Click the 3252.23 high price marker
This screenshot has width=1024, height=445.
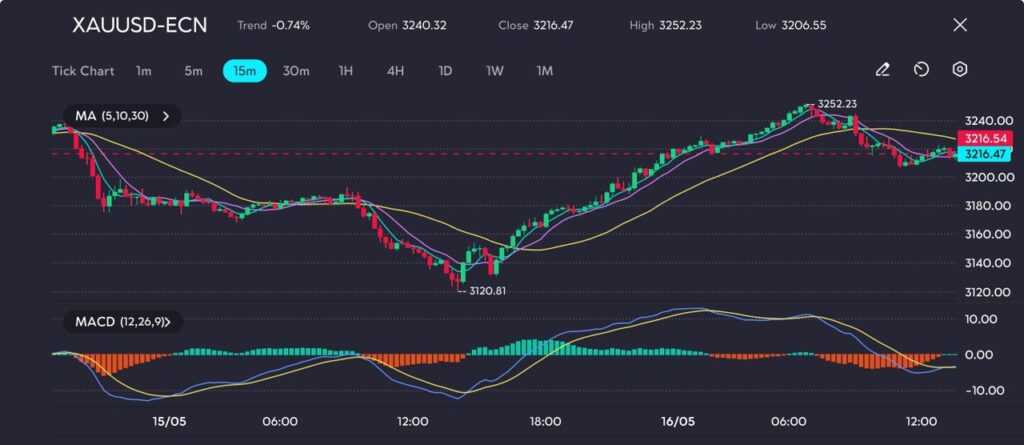pyautogui.click(x=837, y=104)
